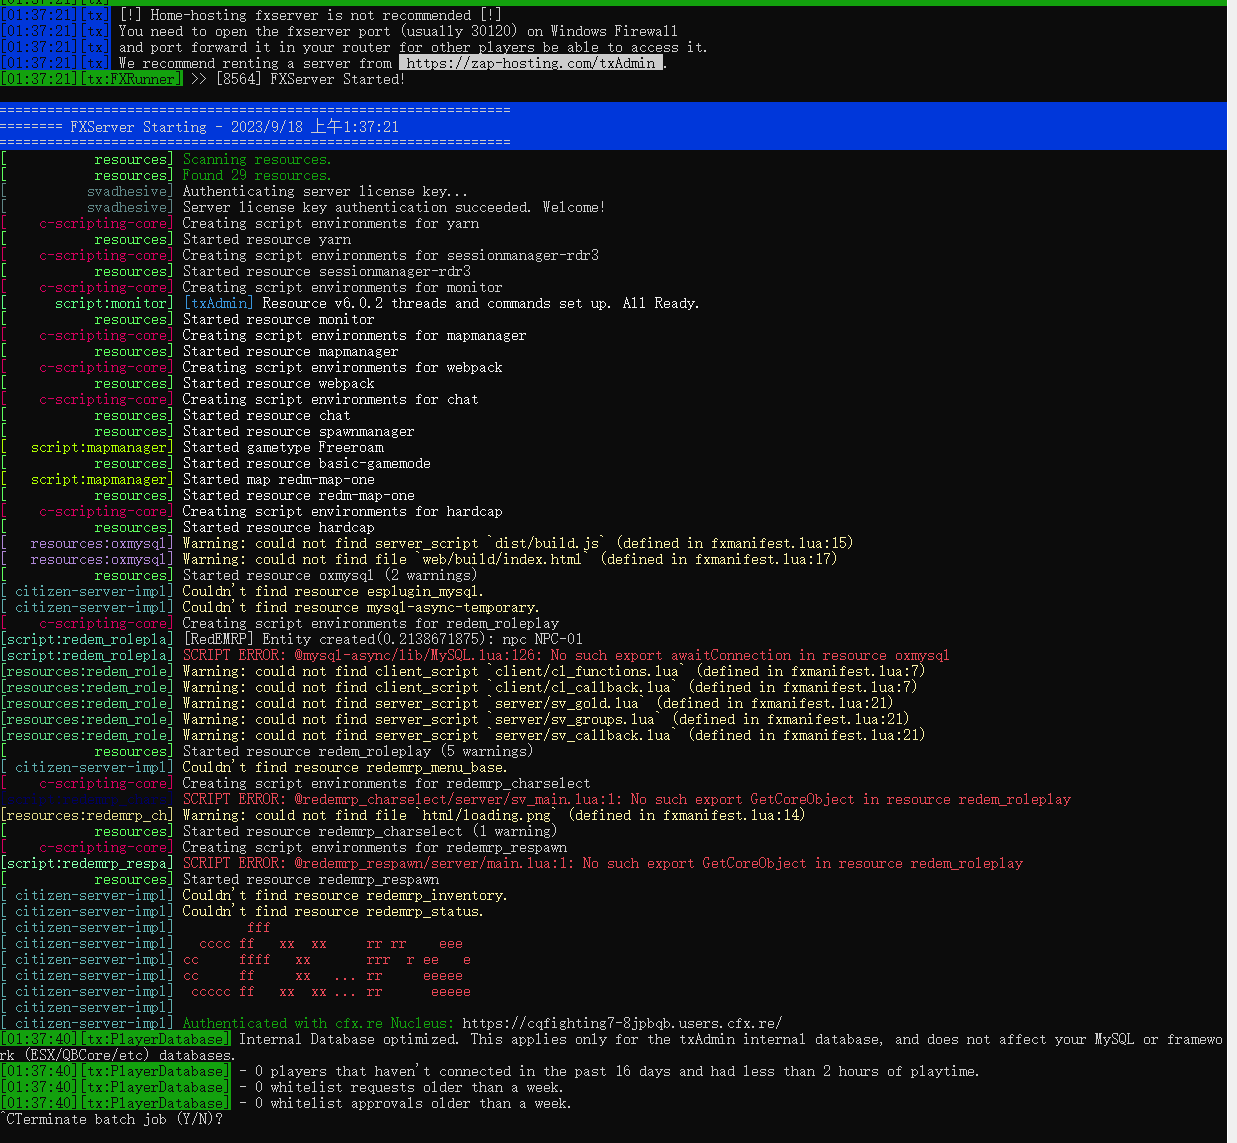Screen dimensions: 1237x1143
Task: Click 'Started resource hardcap' line
Action: pyautogui.click(x=278, y=527)
